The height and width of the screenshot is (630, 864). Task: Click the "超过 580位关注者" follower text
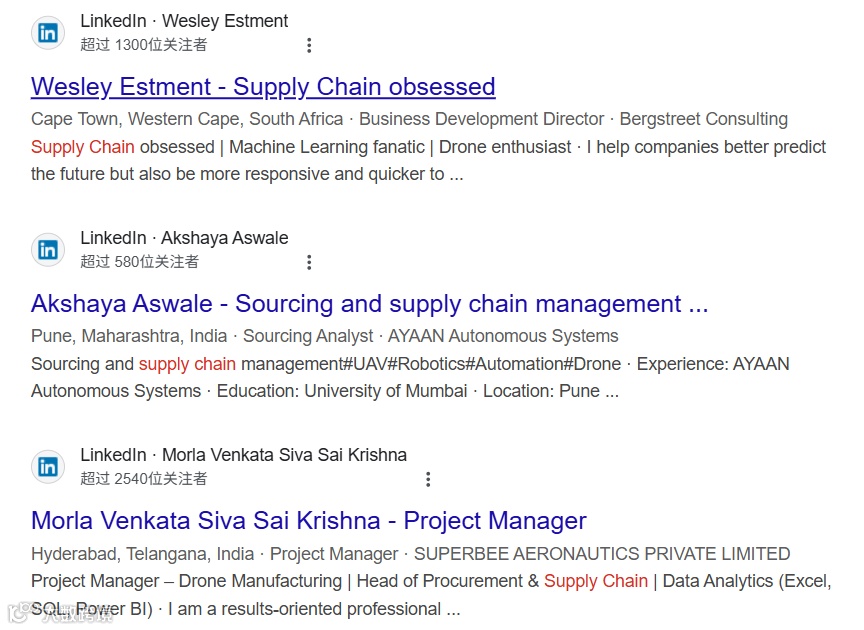140,262
